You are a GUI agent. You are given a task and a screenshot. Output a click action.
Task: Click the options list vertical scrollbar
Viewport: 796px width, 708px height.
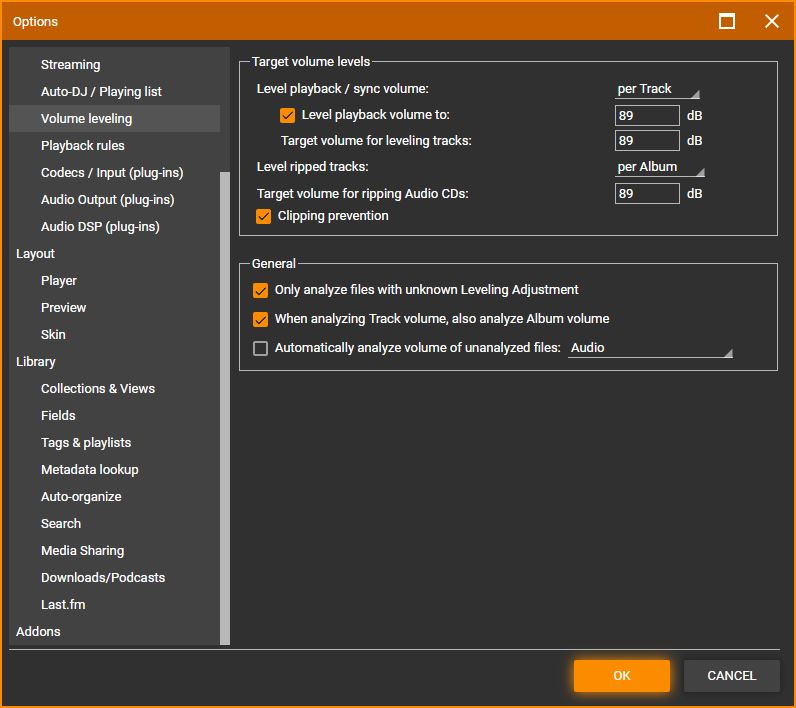225,400
